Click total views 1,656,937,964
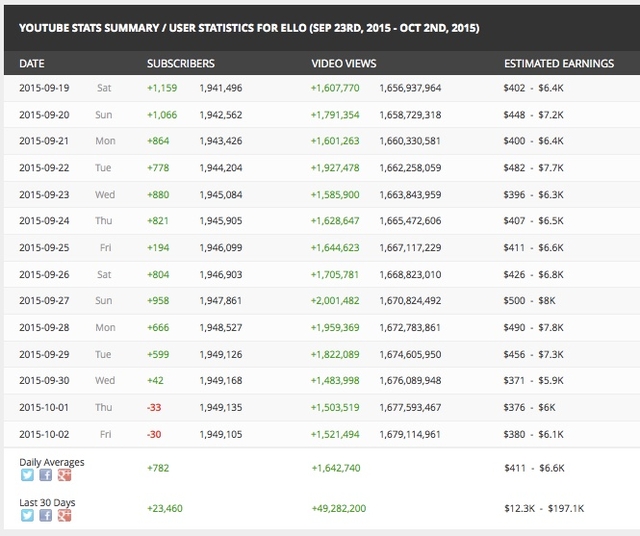640x536 pixels. [410, 88]
